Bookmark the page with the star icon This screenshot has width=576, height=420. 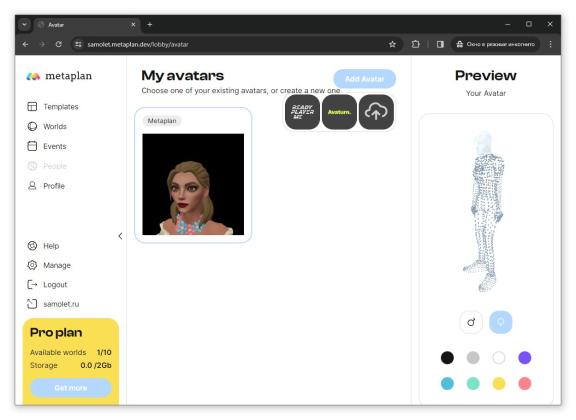click(x=392, y=44)
